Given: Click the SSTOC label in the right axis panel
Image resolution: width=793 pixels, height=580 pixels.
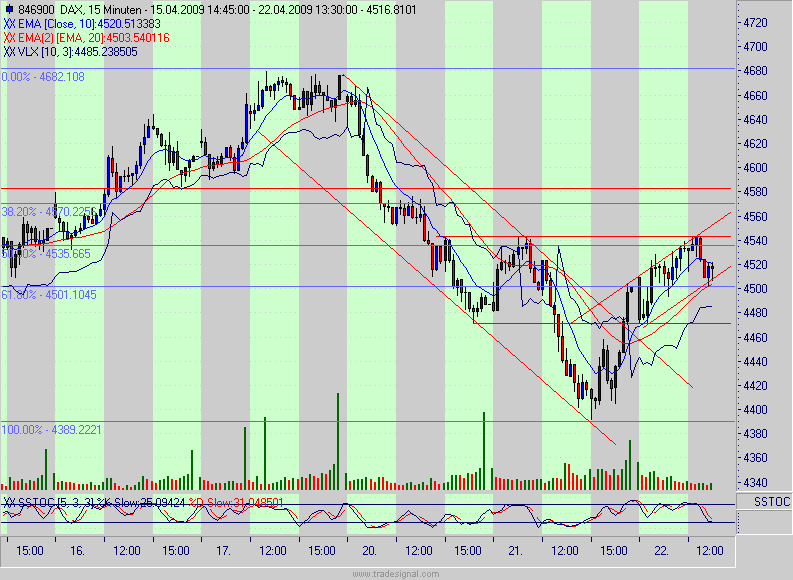Looking at the screenshot, I should [772, 502].
